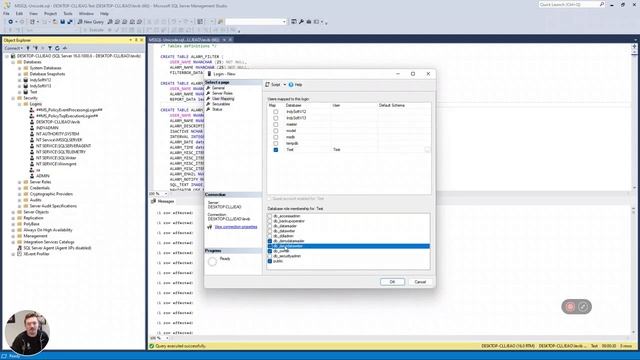Open the Window menu
The image size is (640, 360).
click(x=86, y=13)
